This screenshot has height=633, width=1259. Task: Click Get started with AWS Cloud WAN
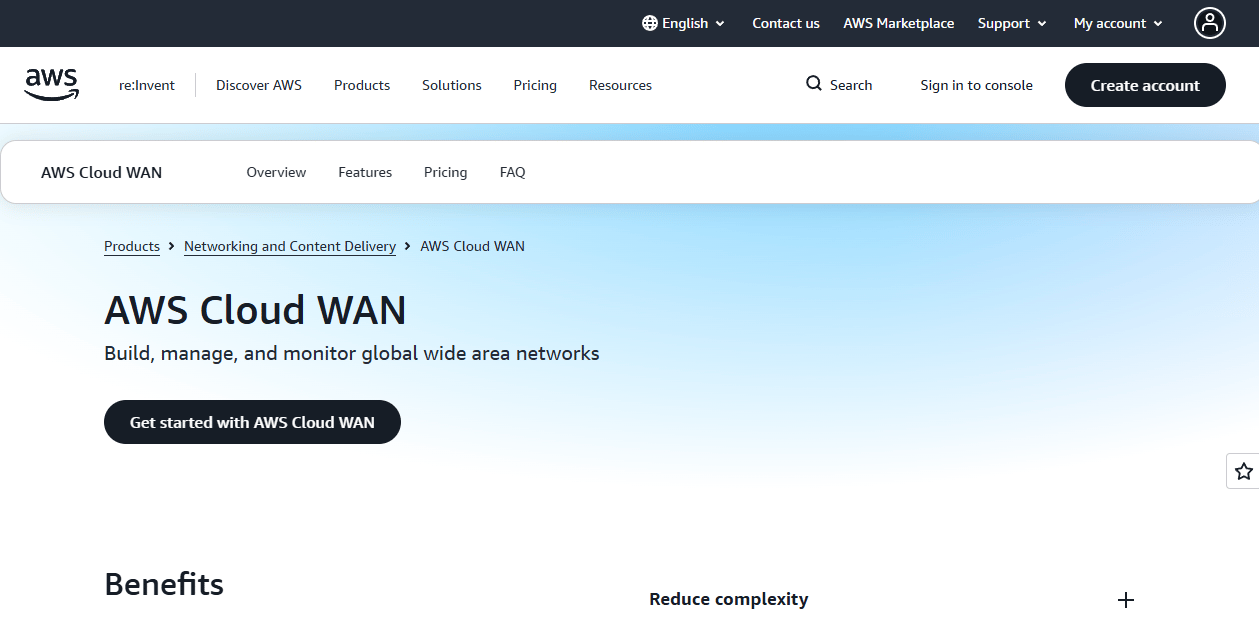[x=252, y=422]
